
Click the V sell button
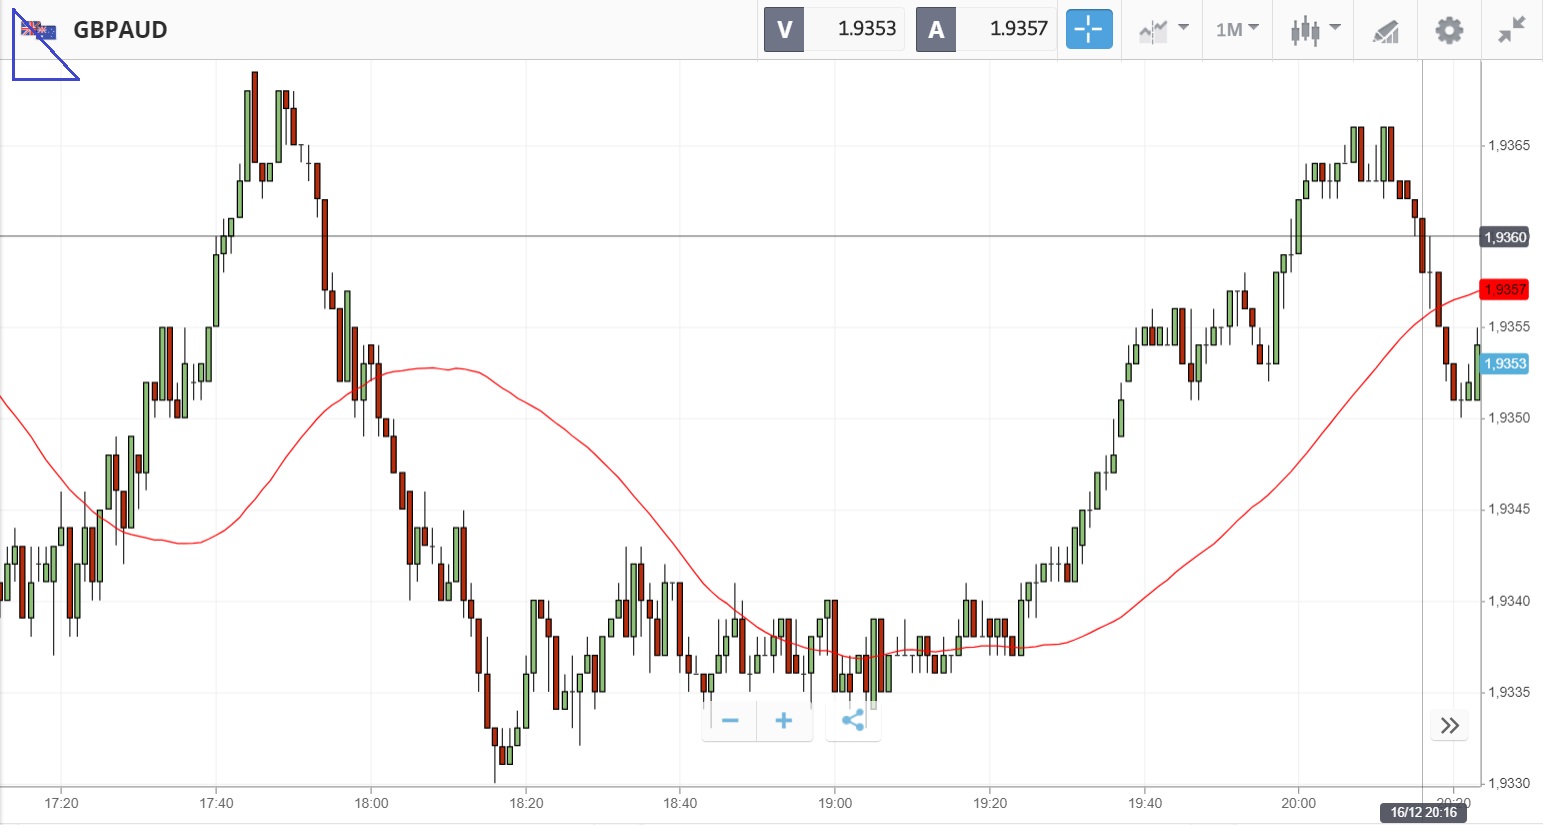pyautogui.click(x=784, y=29)
